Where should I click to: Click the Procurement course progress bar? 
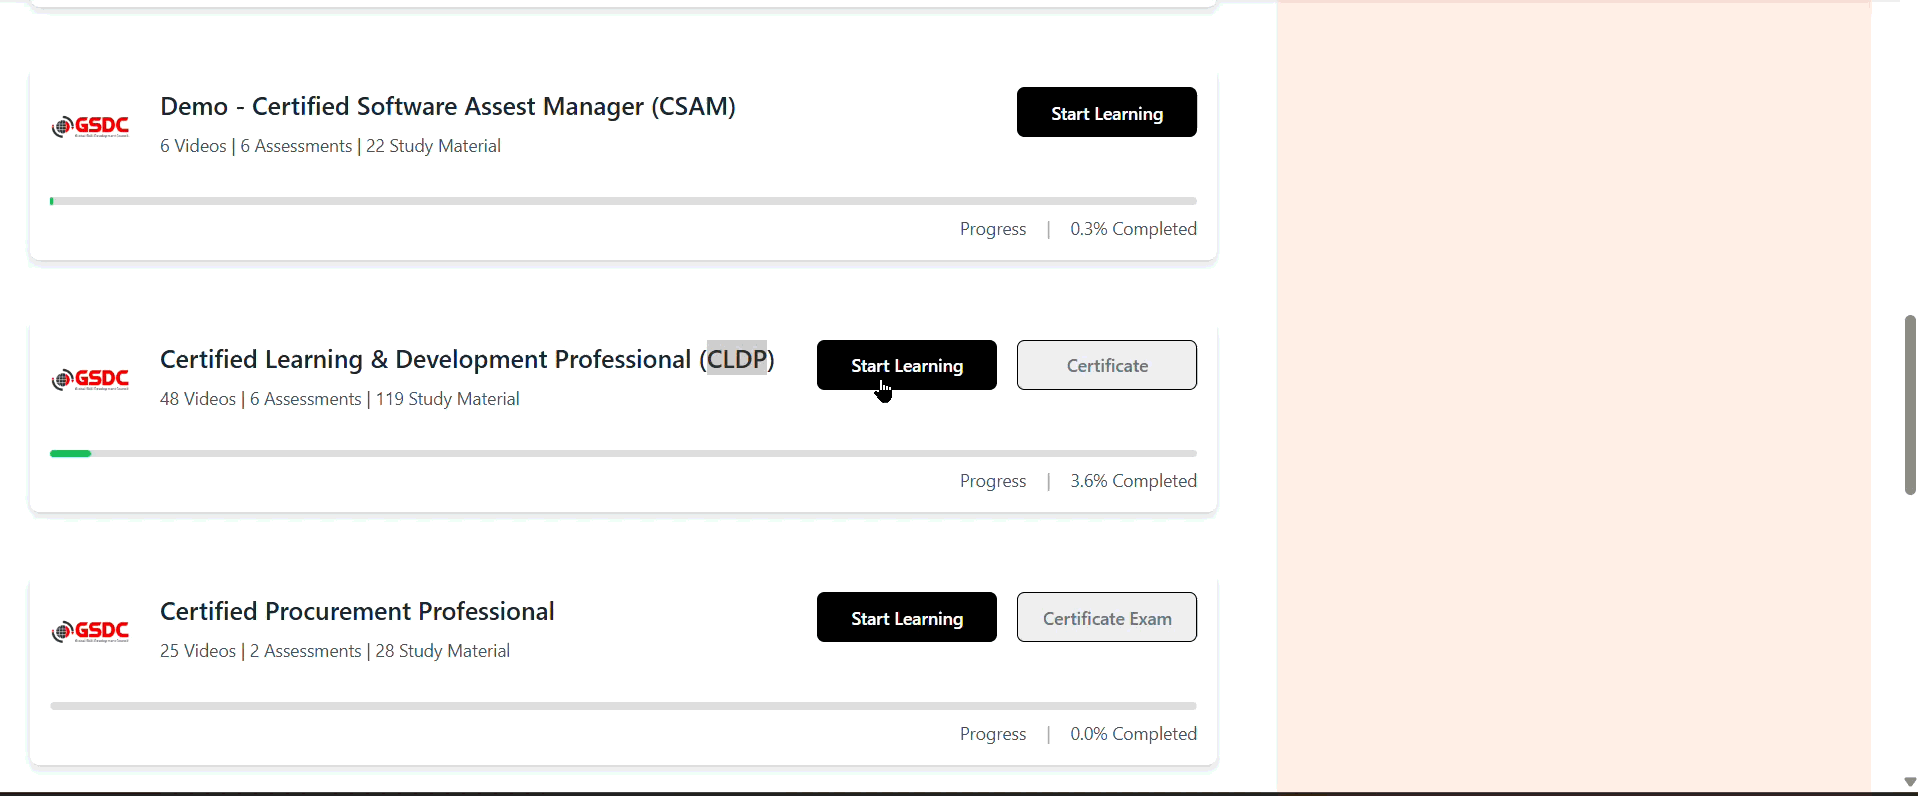623,706
